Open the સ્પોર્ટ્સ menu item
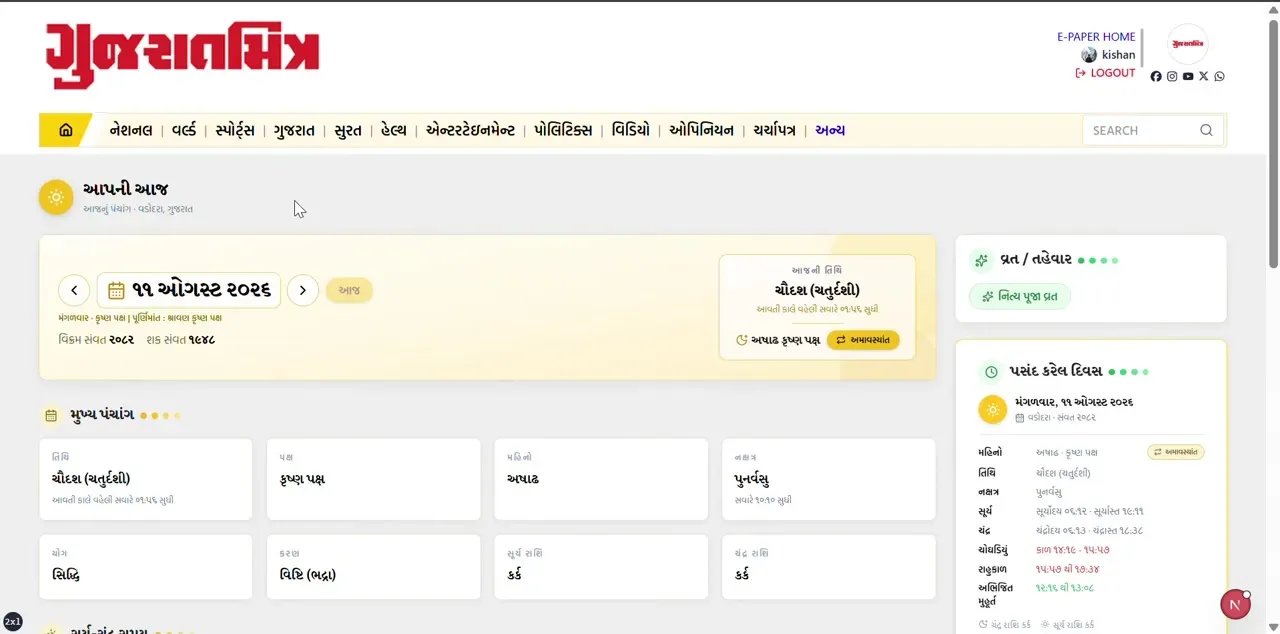Viewport: 1280px width, 634px height. 235,130
